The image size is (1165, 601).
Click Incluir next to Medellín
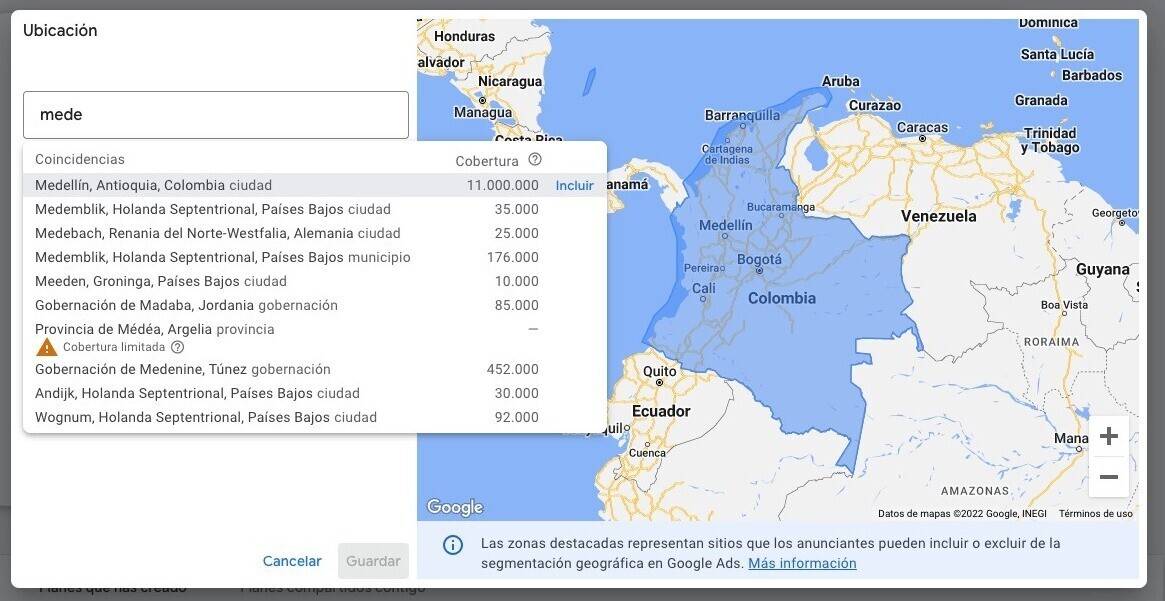pos(574,185)
